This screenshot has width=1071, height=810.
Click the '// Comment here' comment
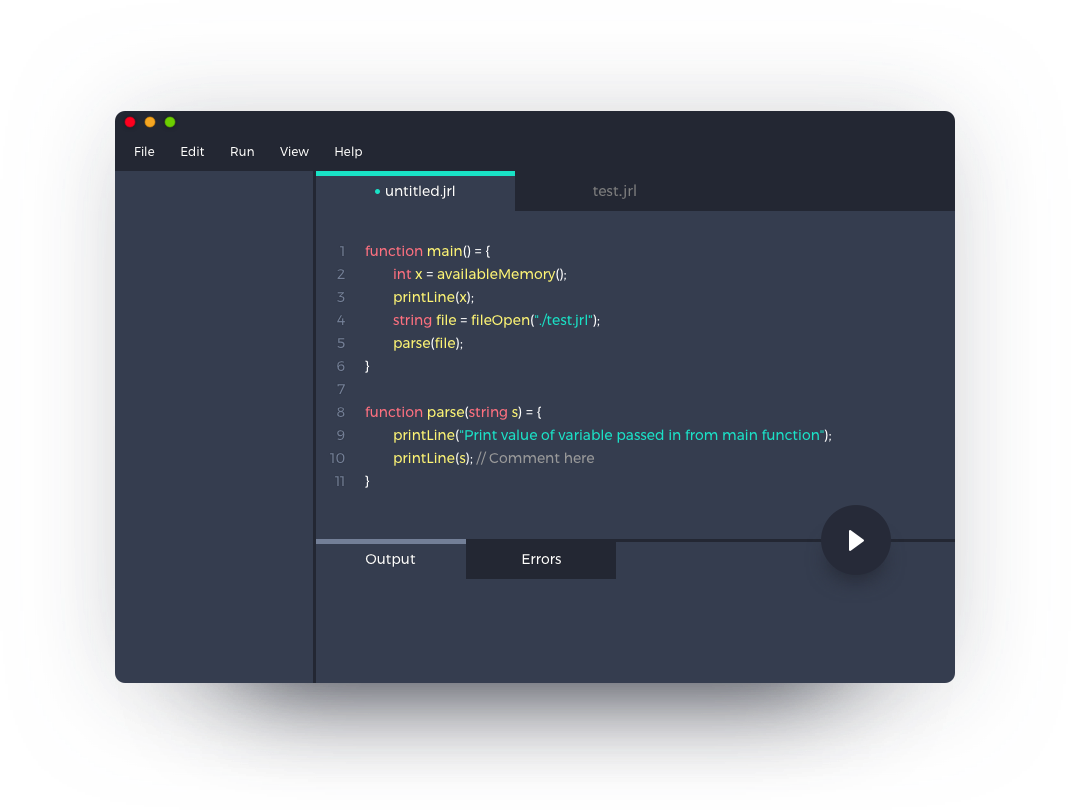[x=535, y=458]
